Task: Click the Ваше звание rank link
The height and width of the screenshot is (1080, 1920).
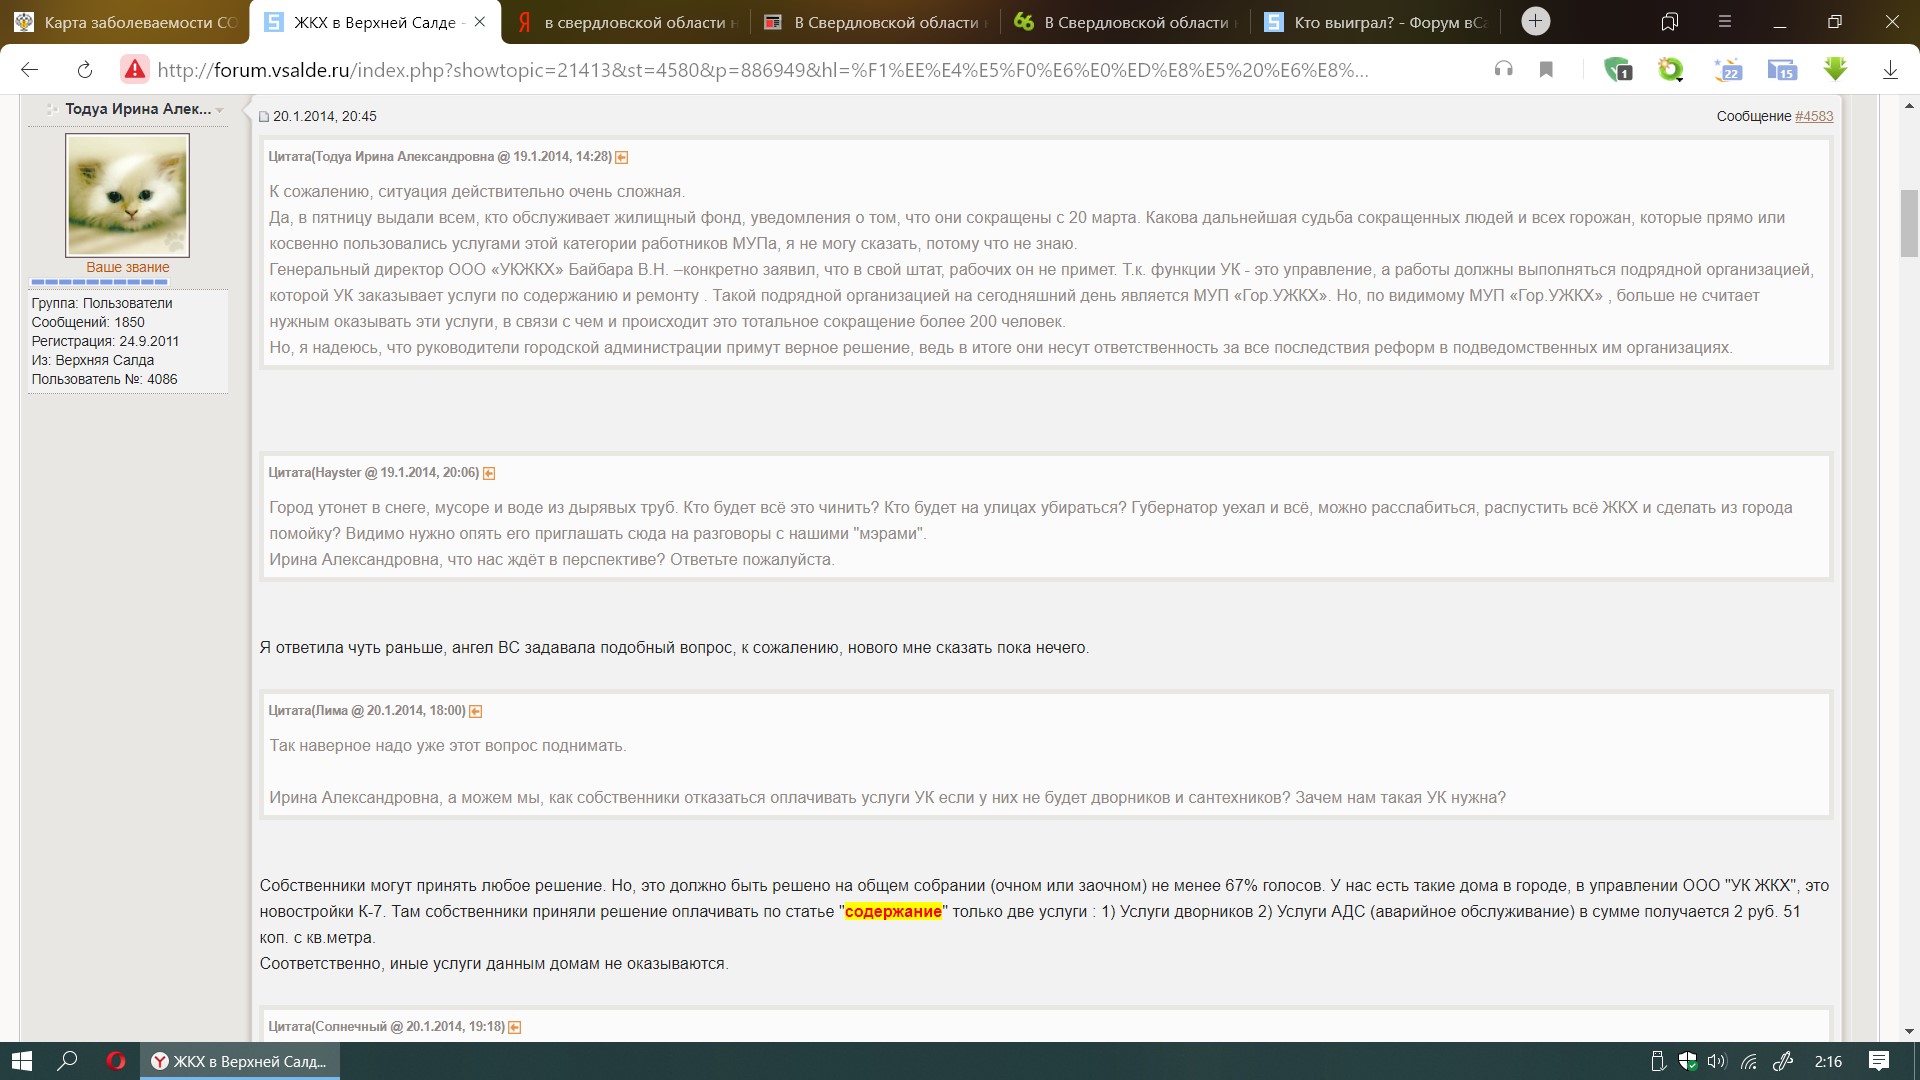Action: [x=127, y=267]
